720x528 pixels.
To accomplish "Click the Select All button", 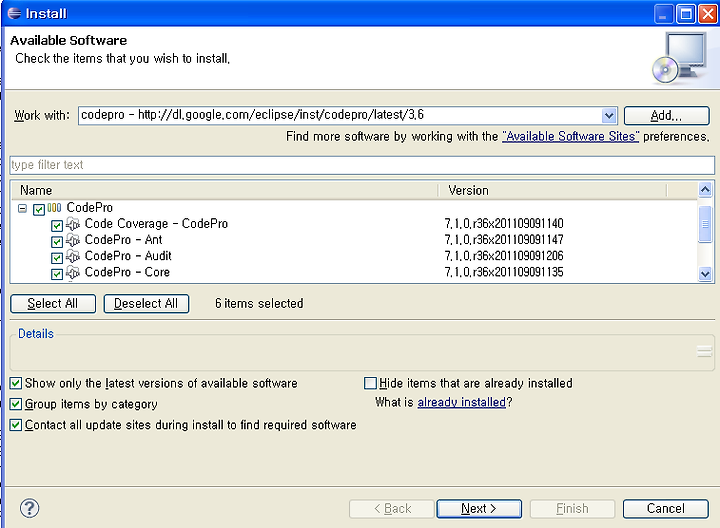I will point(53,303).
